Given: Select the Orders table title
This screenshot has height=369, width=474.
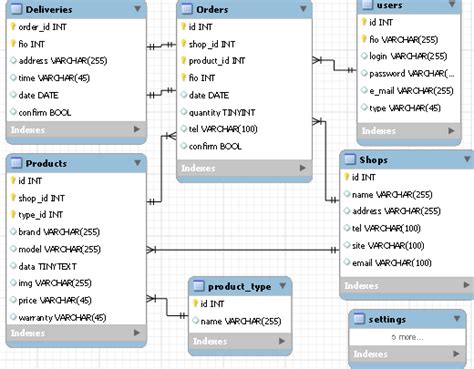Looking at the screenshot, I should [x=212, y=10].
